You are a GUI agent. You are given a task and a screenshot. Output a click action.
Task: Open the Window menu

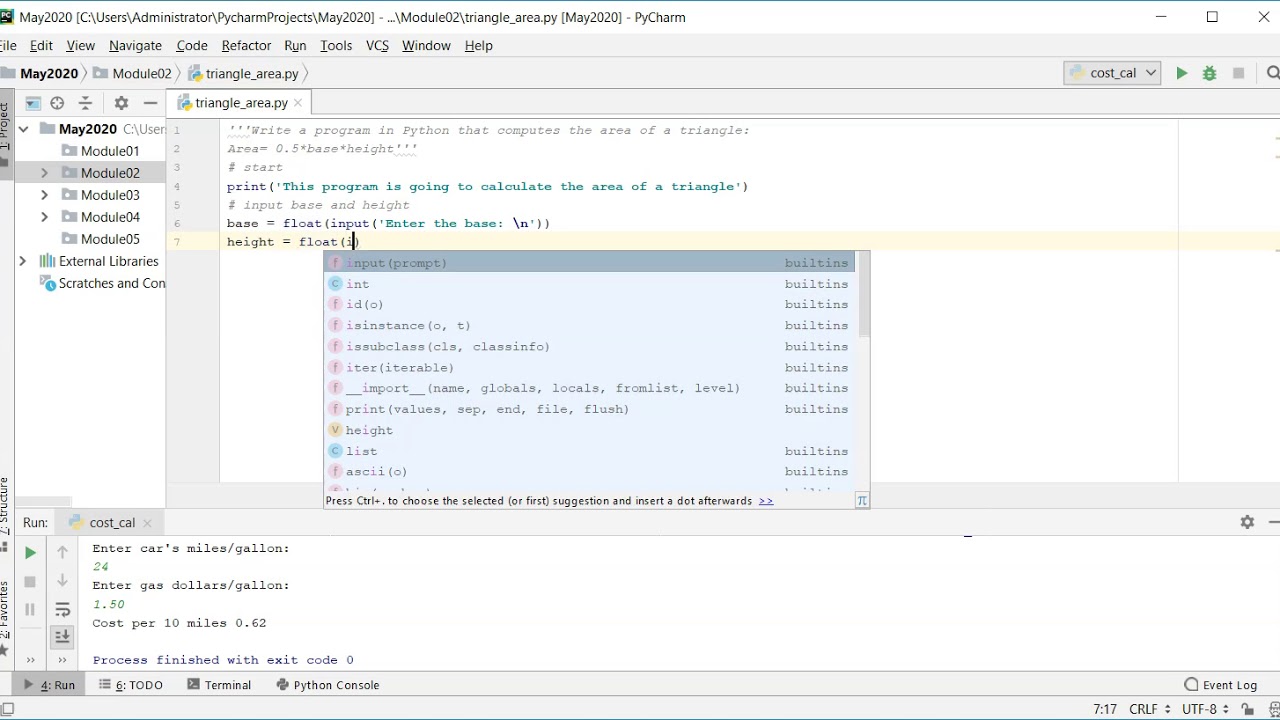426,45
